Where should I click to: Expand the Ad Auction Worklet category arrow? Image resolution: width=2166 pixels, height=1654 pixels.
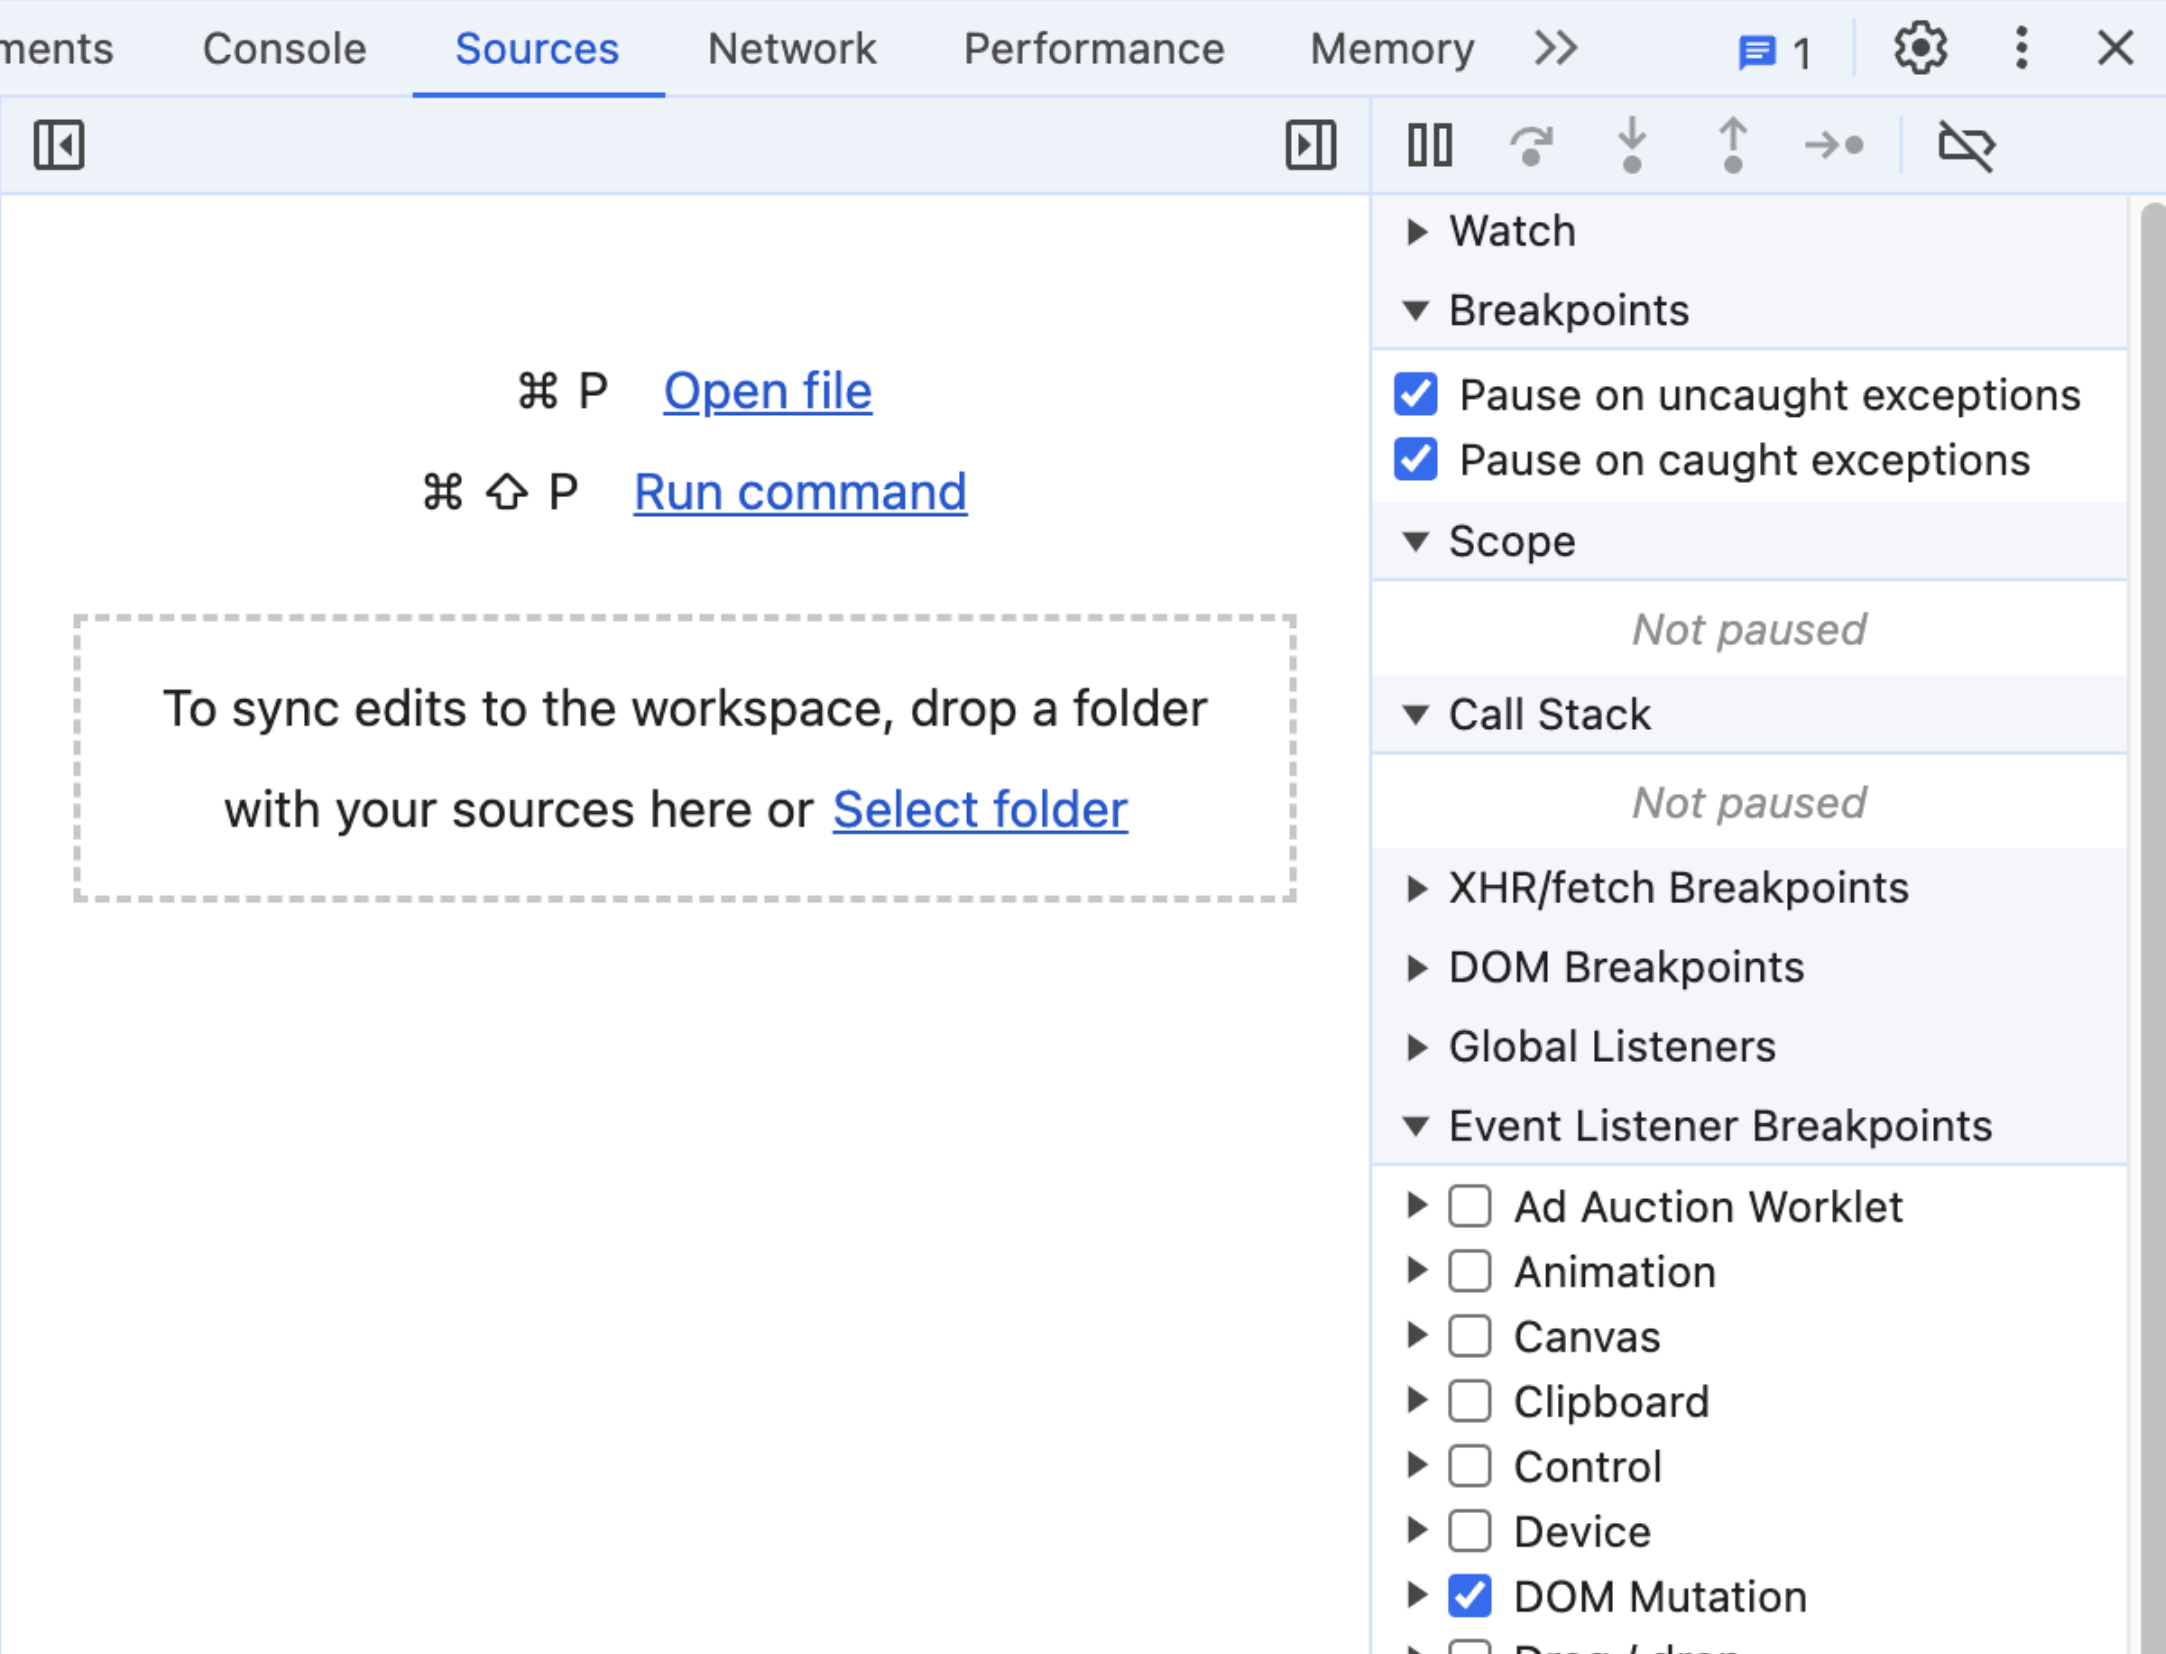(x=1416, y=1205)
